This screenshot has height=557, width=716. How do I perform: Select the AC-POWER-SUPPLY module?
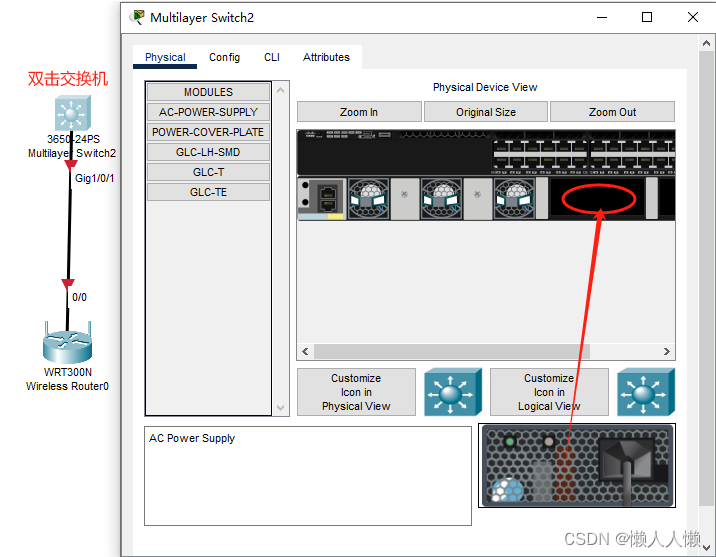[x=208, y=112]
